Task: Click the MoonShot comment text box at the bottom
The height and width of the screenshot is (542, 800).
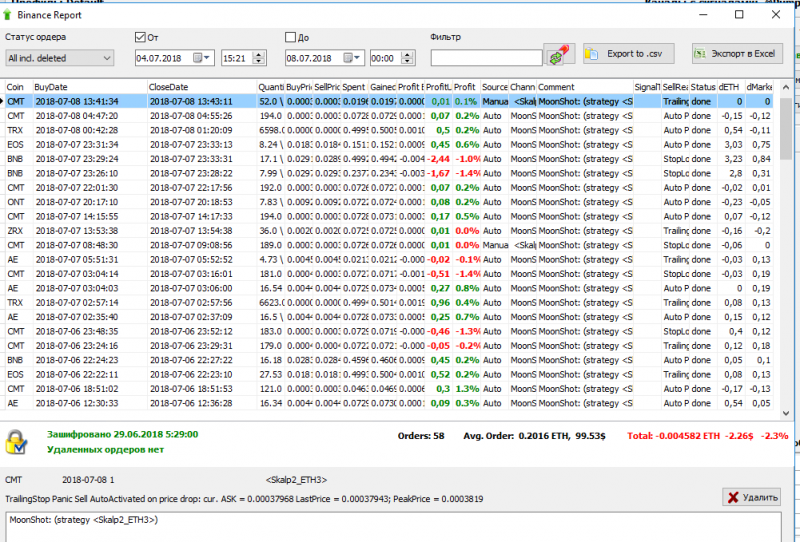Action: [393, 527]
